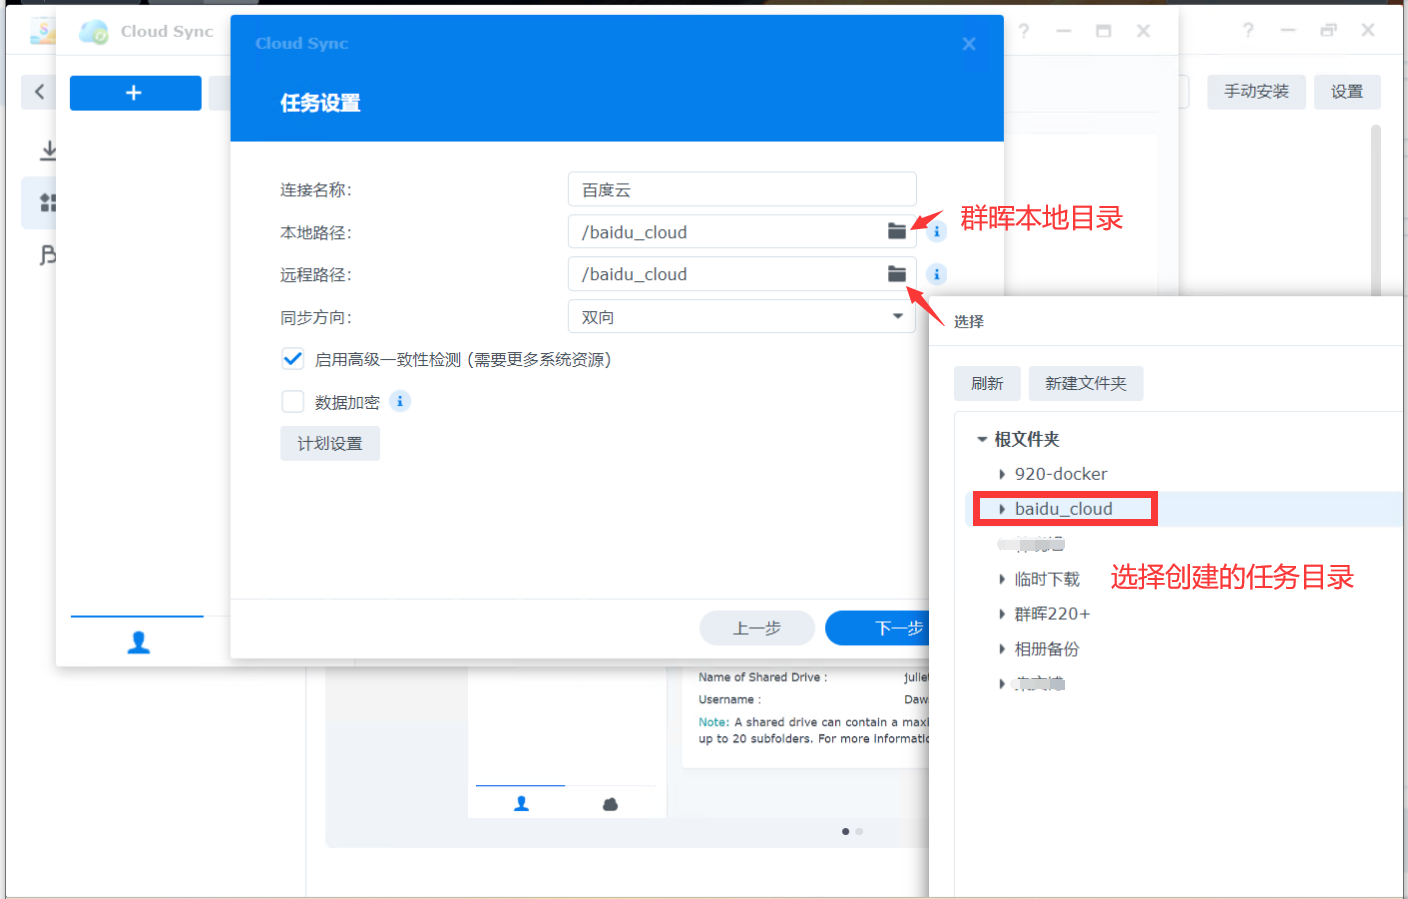
Task: Click 手动安装 manual install button
Action: [x=1256, y=91]
